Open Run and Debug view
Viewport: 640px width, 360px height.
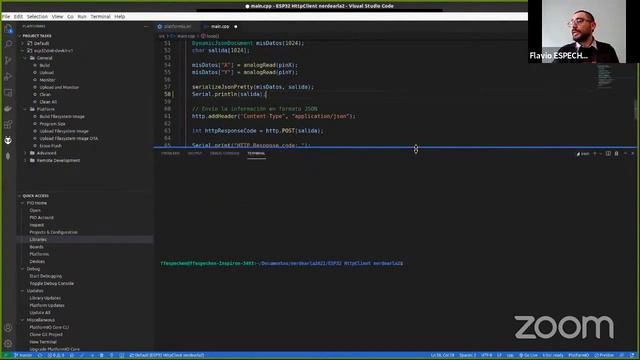8,76
